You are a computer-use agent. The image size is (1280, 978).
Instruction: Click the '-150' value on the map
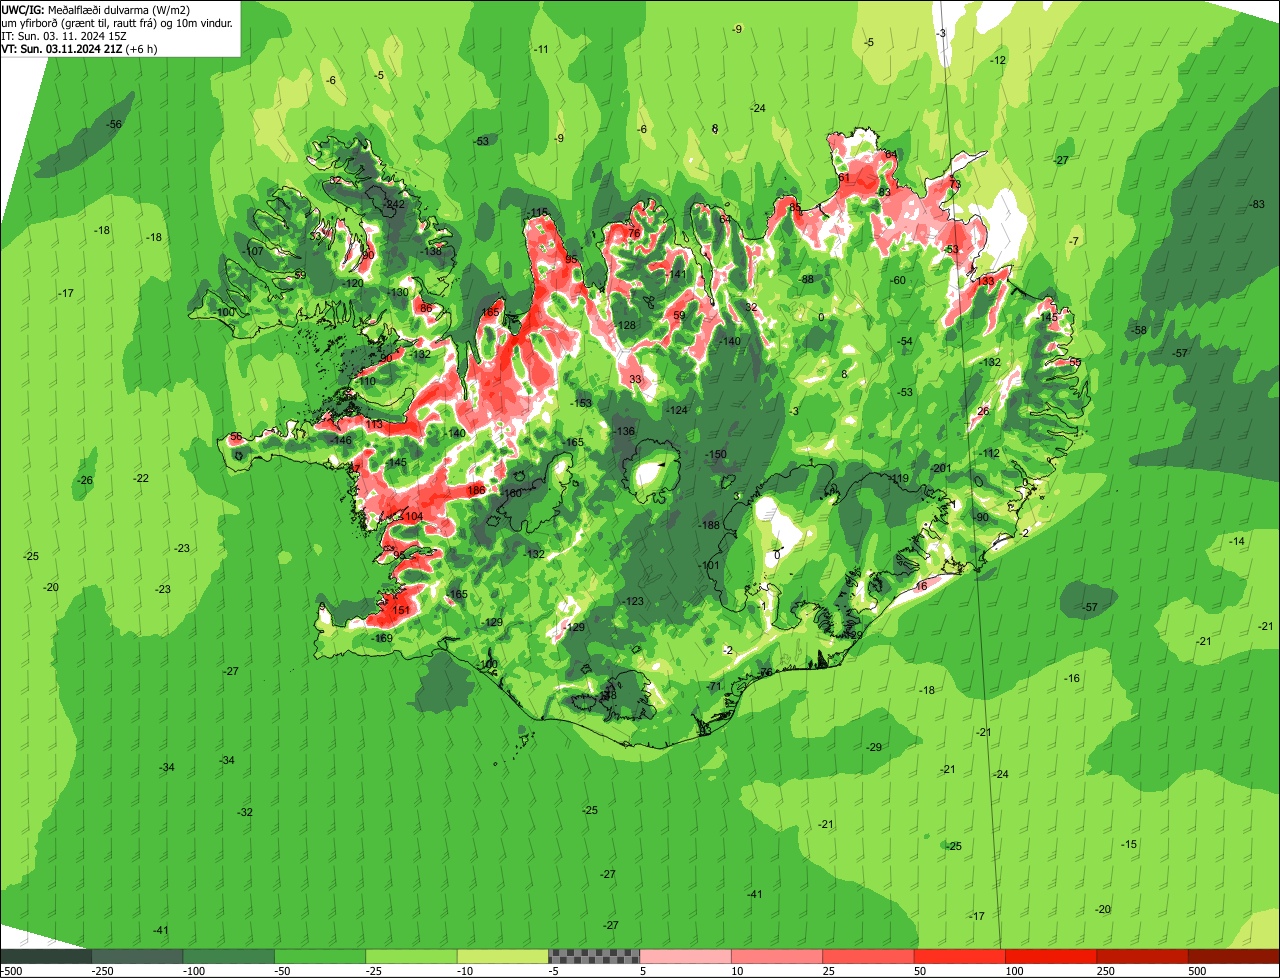(x=716, y=455)
